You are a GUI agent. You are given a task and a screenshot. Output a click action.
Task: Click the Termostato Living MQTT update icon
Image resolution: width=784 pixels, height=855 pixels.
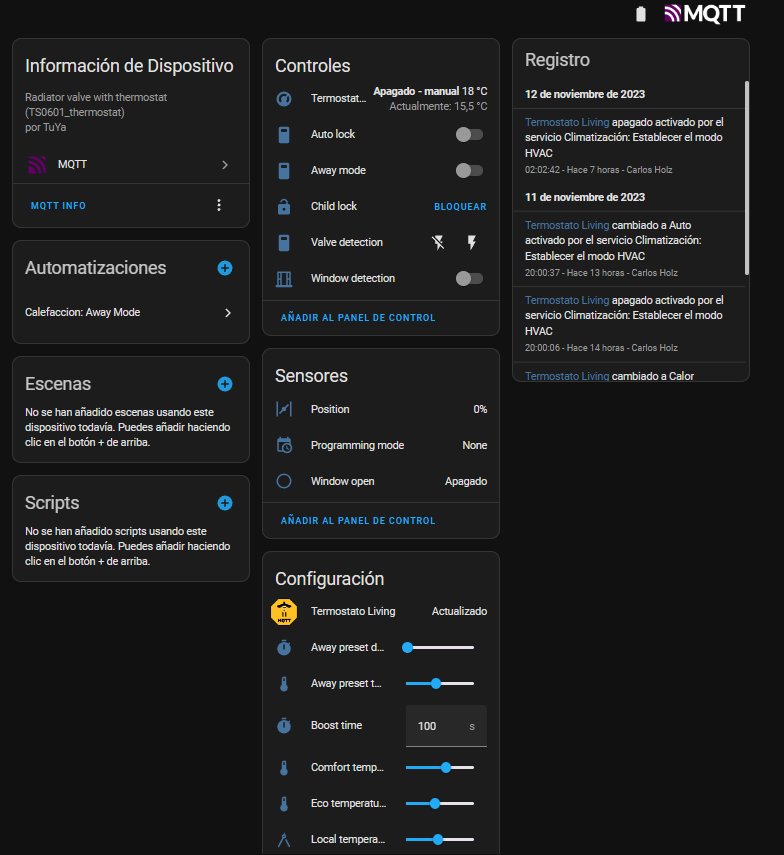pos(284,611)
